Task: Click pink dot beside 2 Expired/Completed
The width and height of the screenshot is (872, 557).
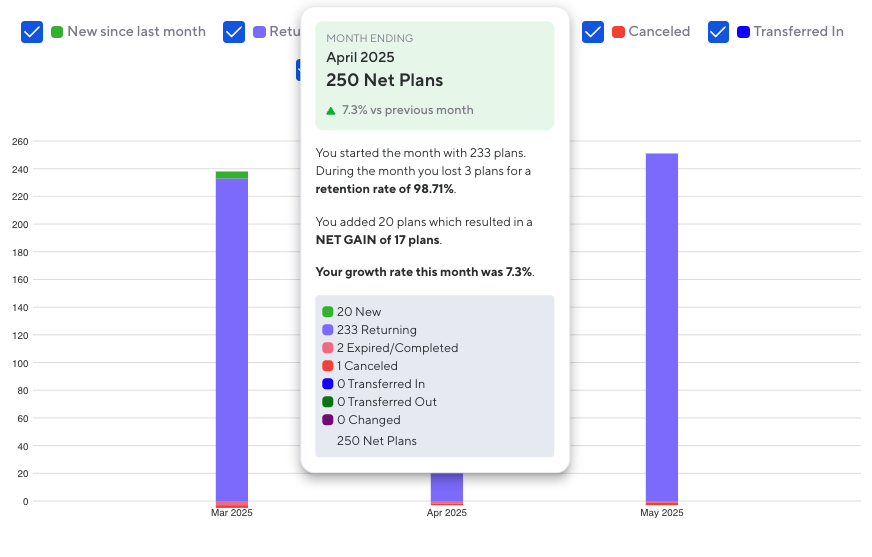Action: tap(328, 348)
